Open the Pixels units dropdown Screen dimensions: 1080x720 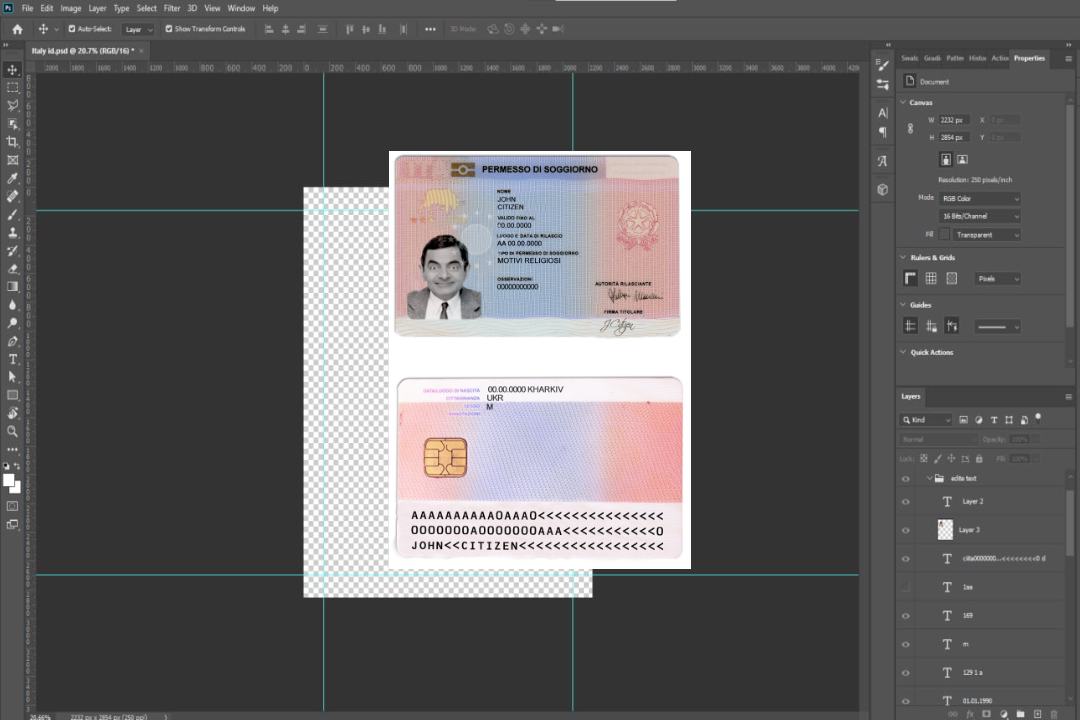click(998, 278)
